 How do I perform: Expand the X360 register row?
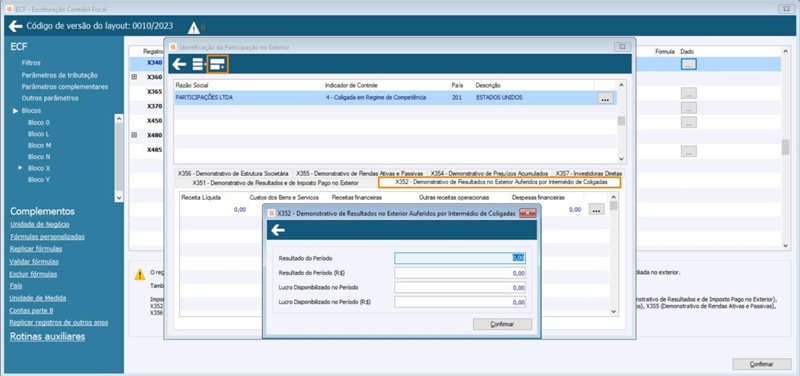coord(134,77)
